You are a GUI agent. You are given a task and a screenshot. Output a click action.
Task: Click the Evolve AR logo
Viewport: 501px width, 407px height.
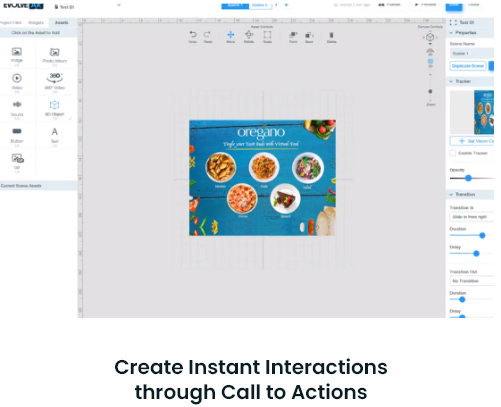click(23, 6)
